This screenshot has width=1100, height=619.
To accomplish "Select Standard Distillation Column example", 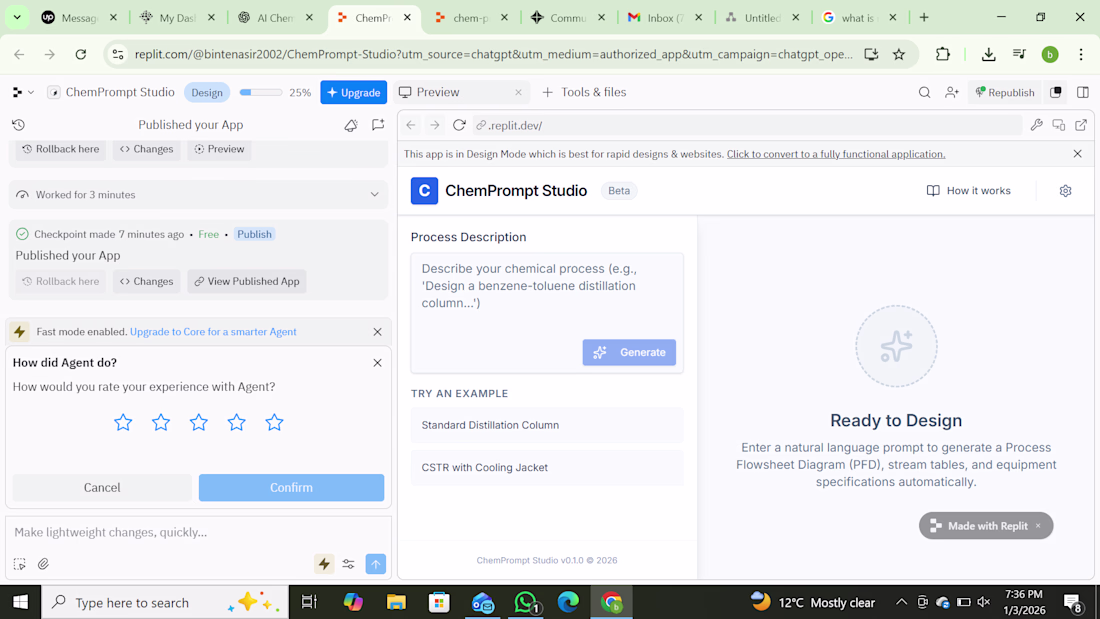I will (x=547, y=425).
